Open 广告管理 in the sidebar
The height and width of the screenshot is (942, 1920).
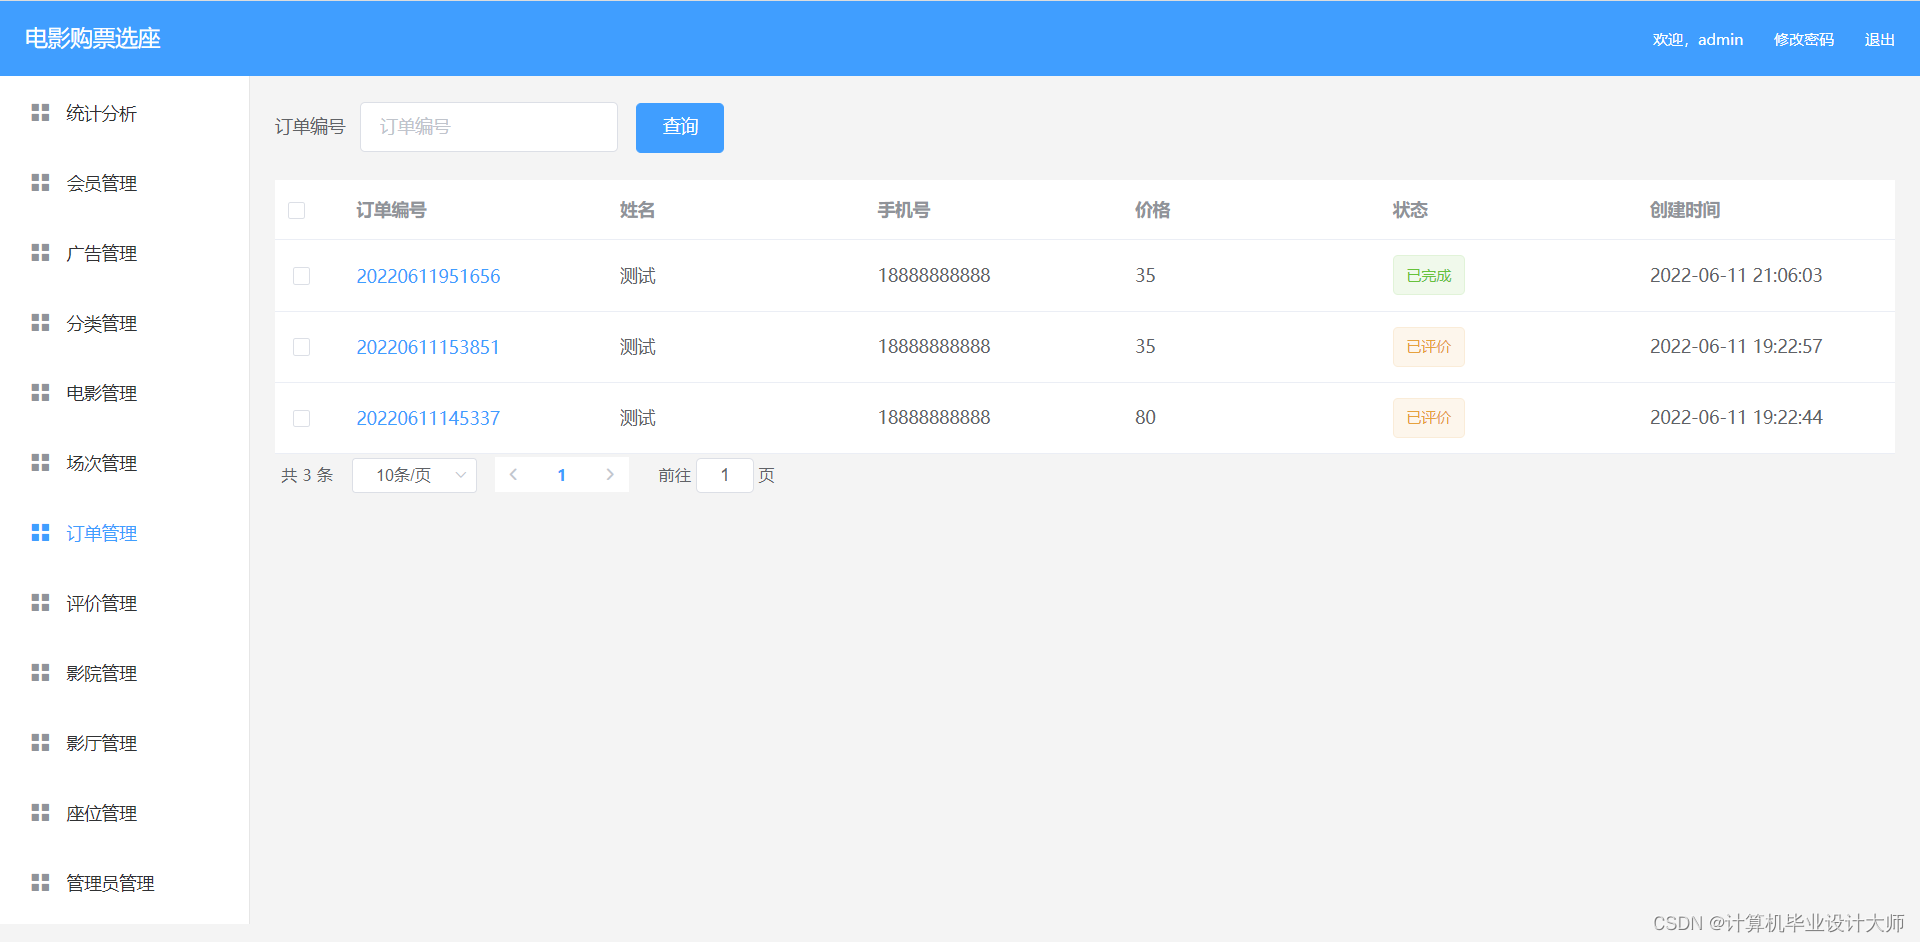tap(101, 254)
